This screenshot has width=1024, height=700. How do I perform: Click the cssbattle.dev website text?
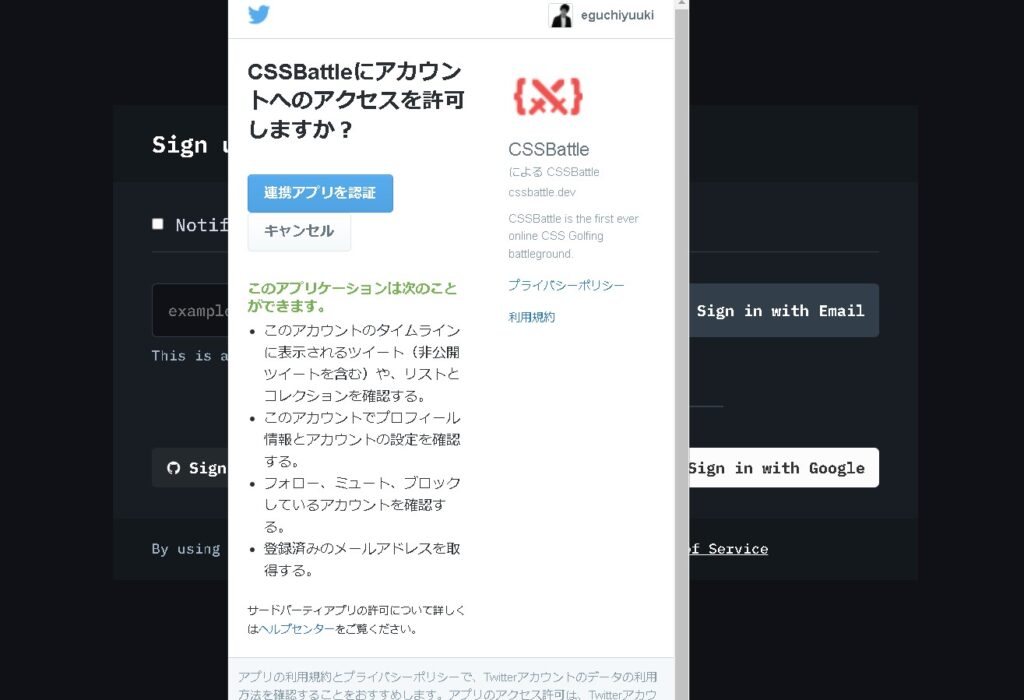click(x=541, y=192)
